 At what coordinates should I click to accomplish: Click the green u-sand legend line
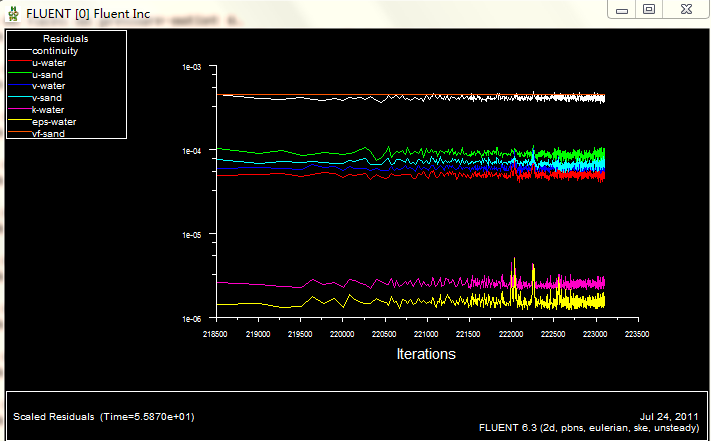click(x=20, y=74)
